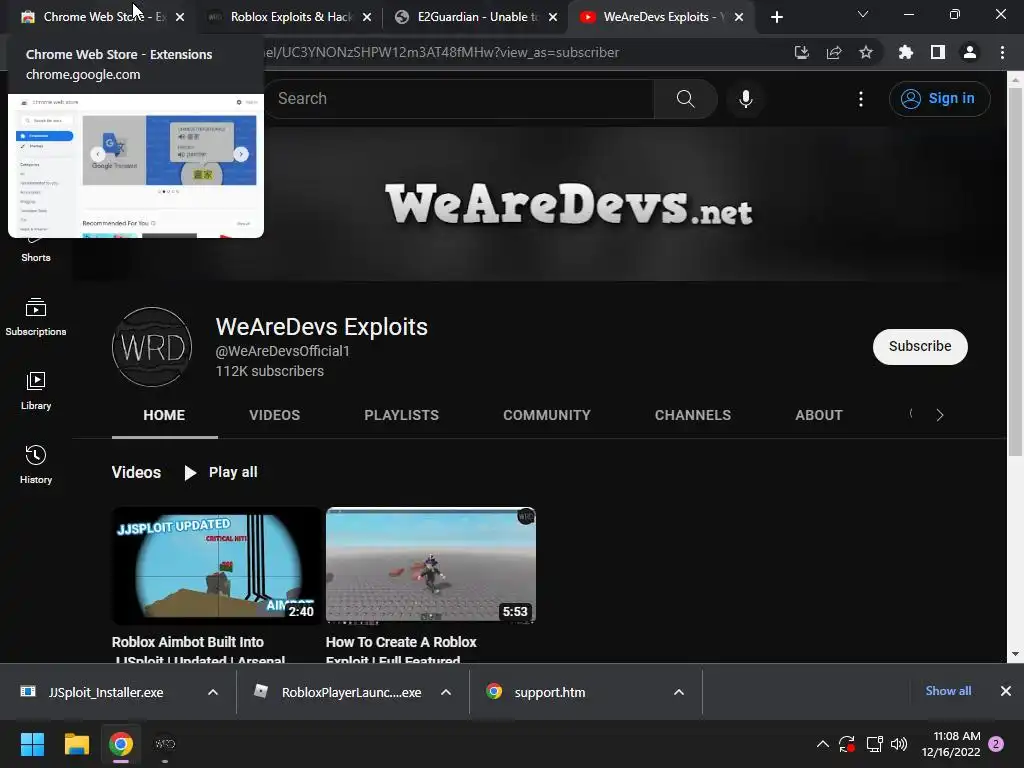This screenshot has height=768, width=1024.
Task: Click the YouTube search magnifier button
Action: [685, 99]
